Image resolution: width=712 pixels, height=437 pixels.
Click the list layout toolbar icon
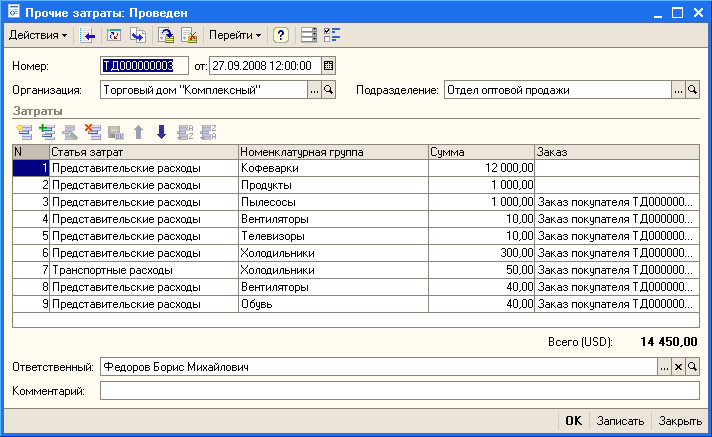[x=309, y=35]
